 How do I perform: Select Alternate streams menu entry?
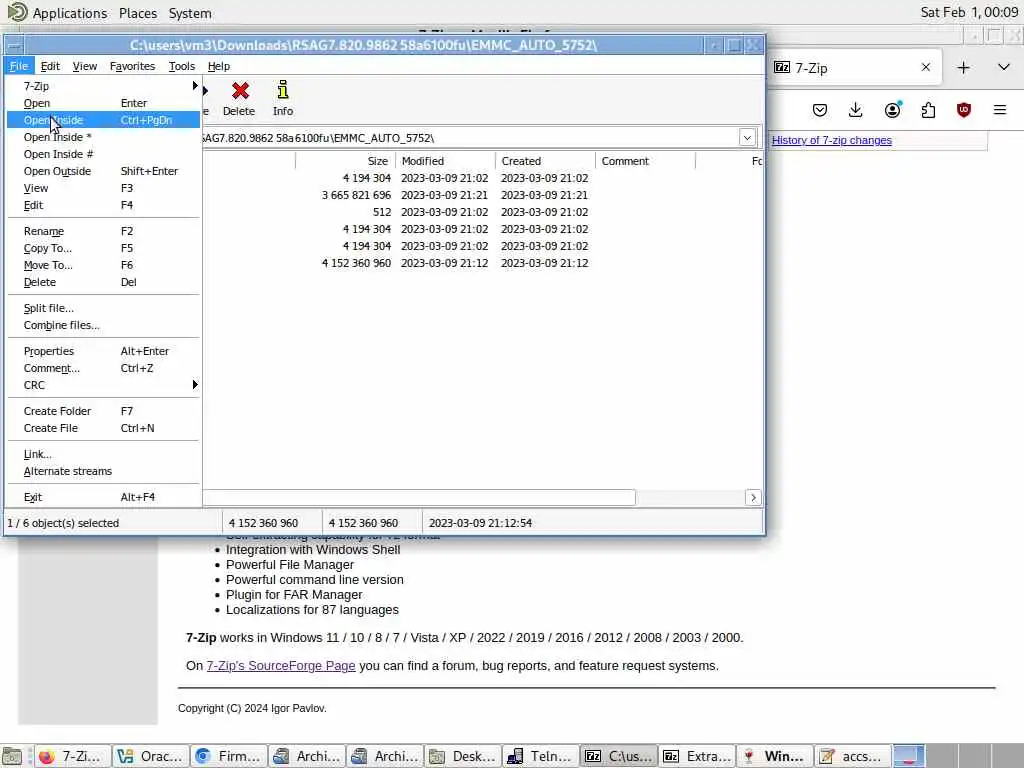click(103, 472)
